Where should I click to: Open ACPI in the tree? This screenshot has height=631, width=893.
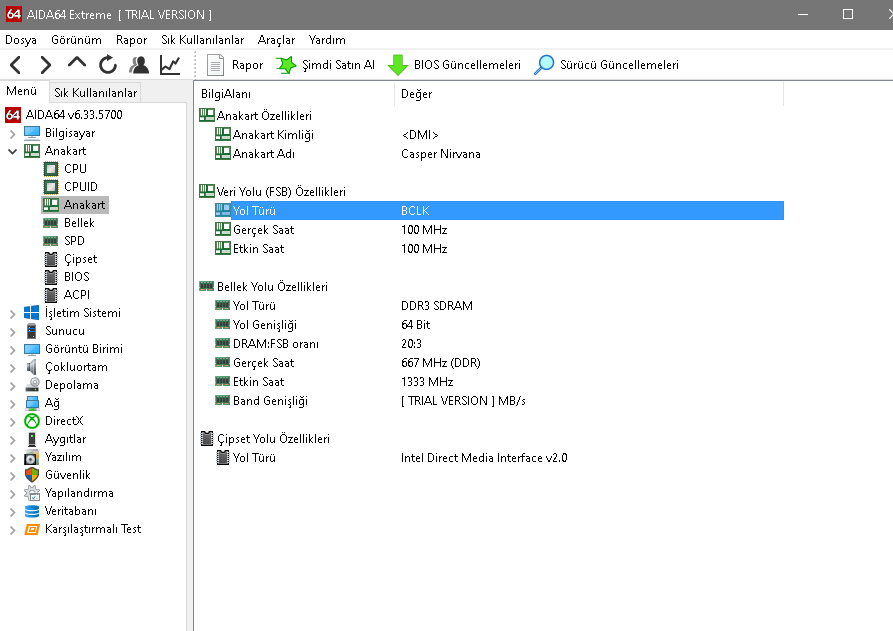point(76,295)
